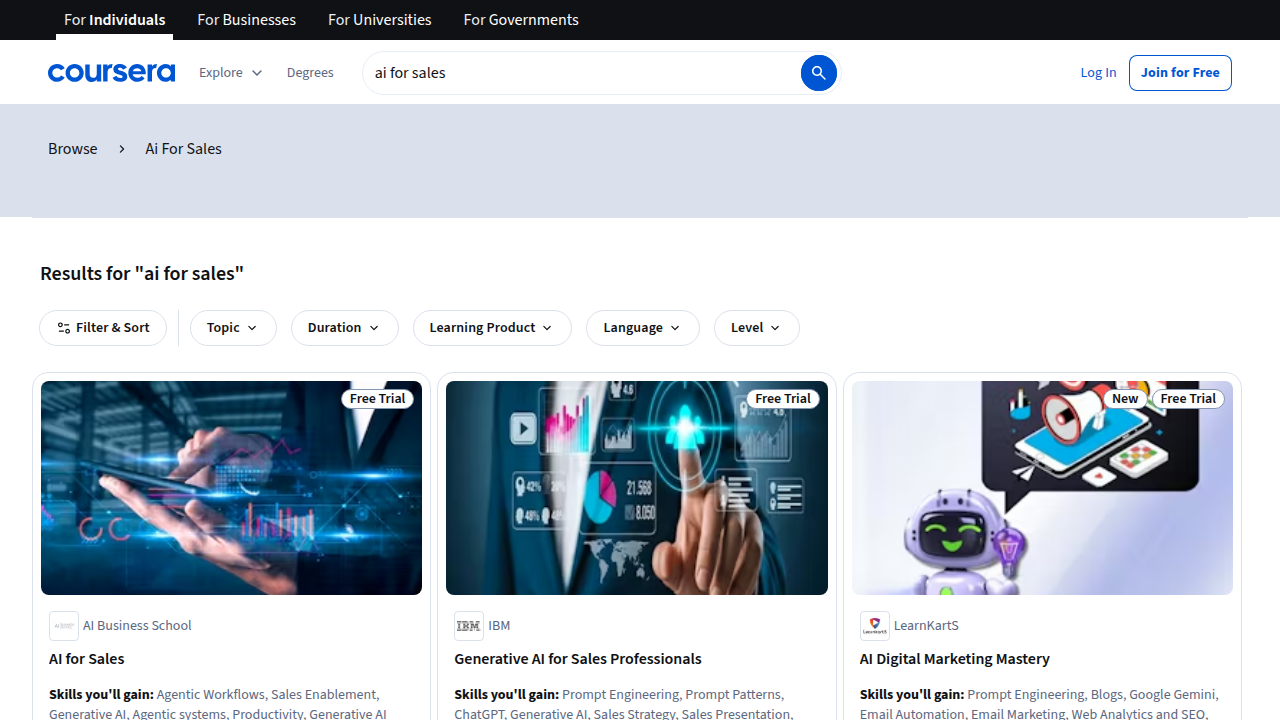Image resolution: width=1280 pixels, height=720 pixels.
Task: Click the Log In link
Action: coord(1098,73)
